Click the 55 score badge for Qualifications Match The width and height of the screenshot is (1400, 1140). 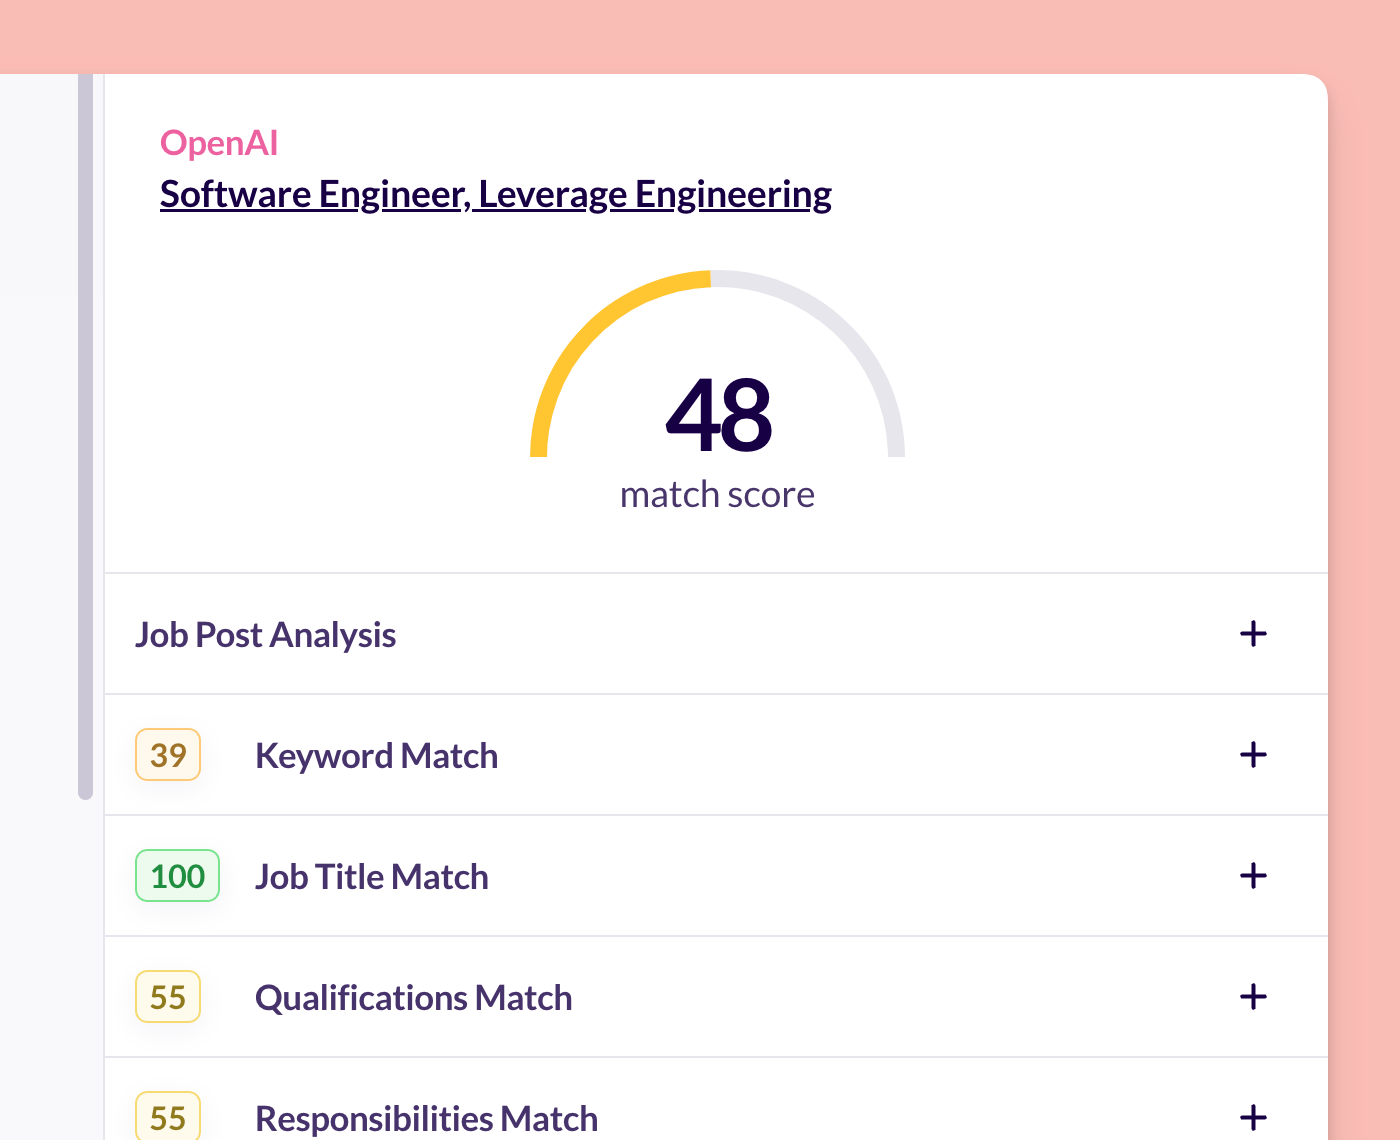[x=168, y=997]
